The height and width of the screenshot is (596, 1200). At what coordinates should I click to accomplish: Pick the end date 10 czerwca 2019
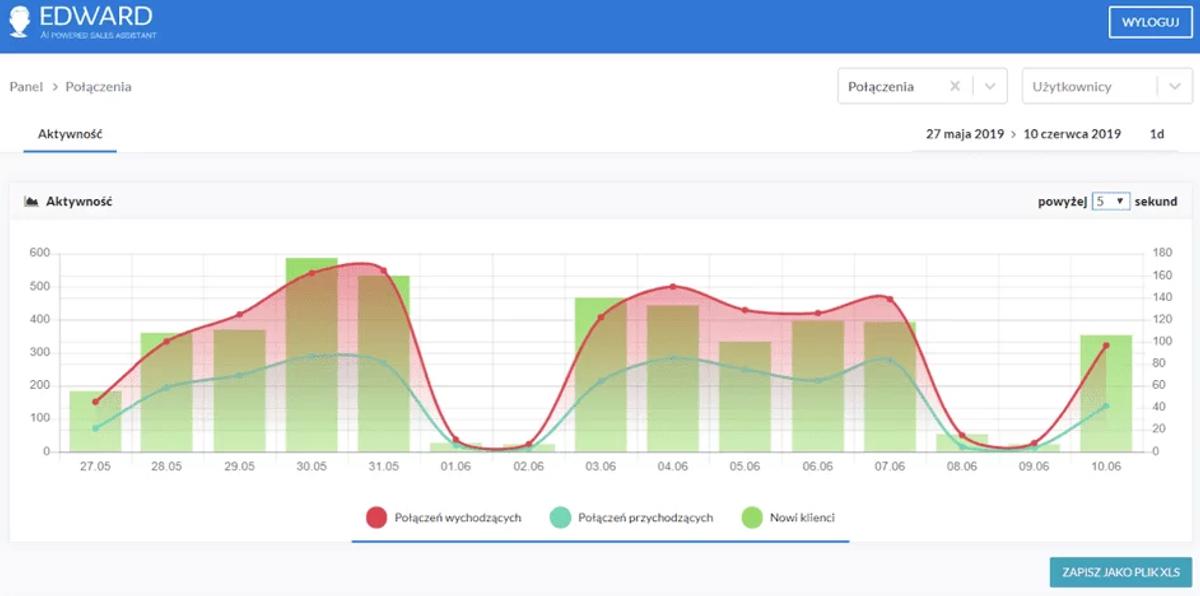click(1072, 134)
